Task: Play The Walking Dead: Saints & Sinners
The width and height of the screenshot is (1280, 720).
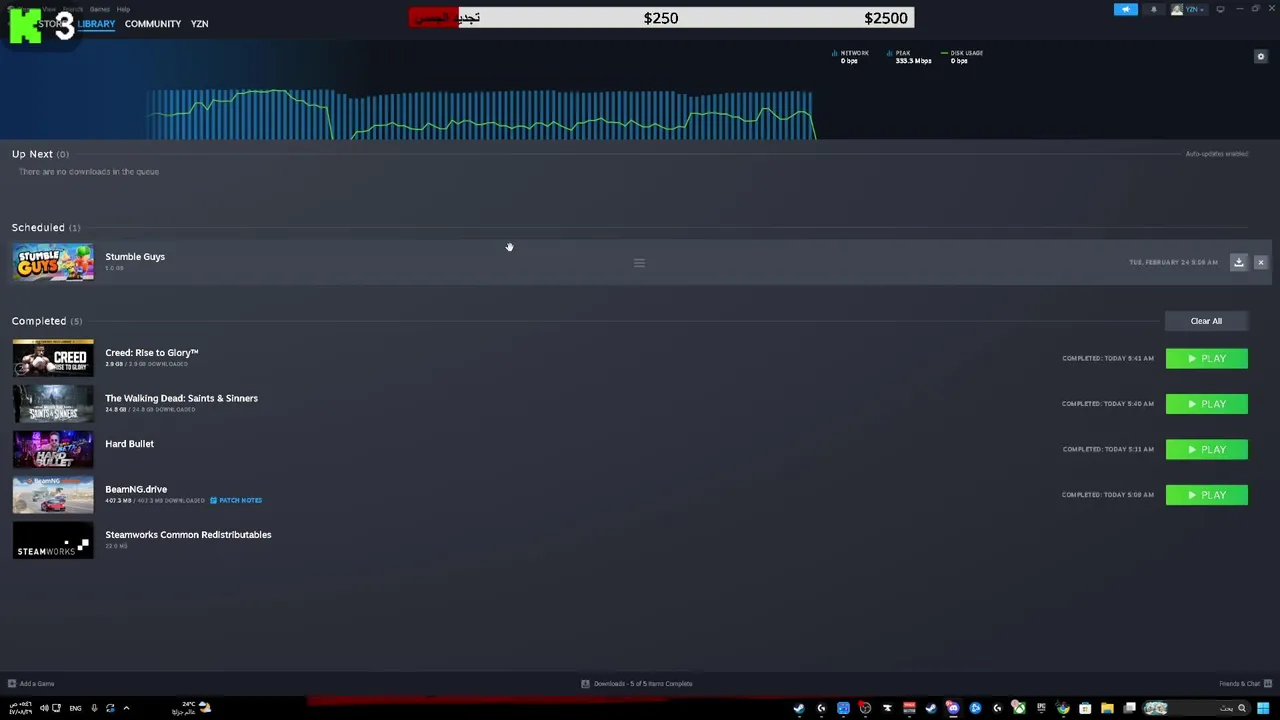Action: point(1206,404)
